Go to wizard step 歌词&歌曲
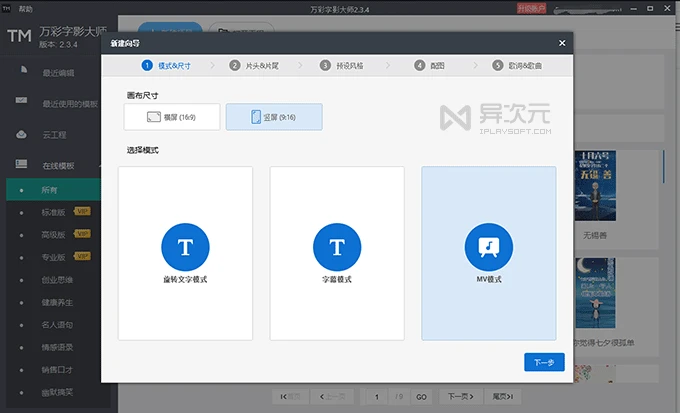Viewport: 680px width, 413px height. 517,66
